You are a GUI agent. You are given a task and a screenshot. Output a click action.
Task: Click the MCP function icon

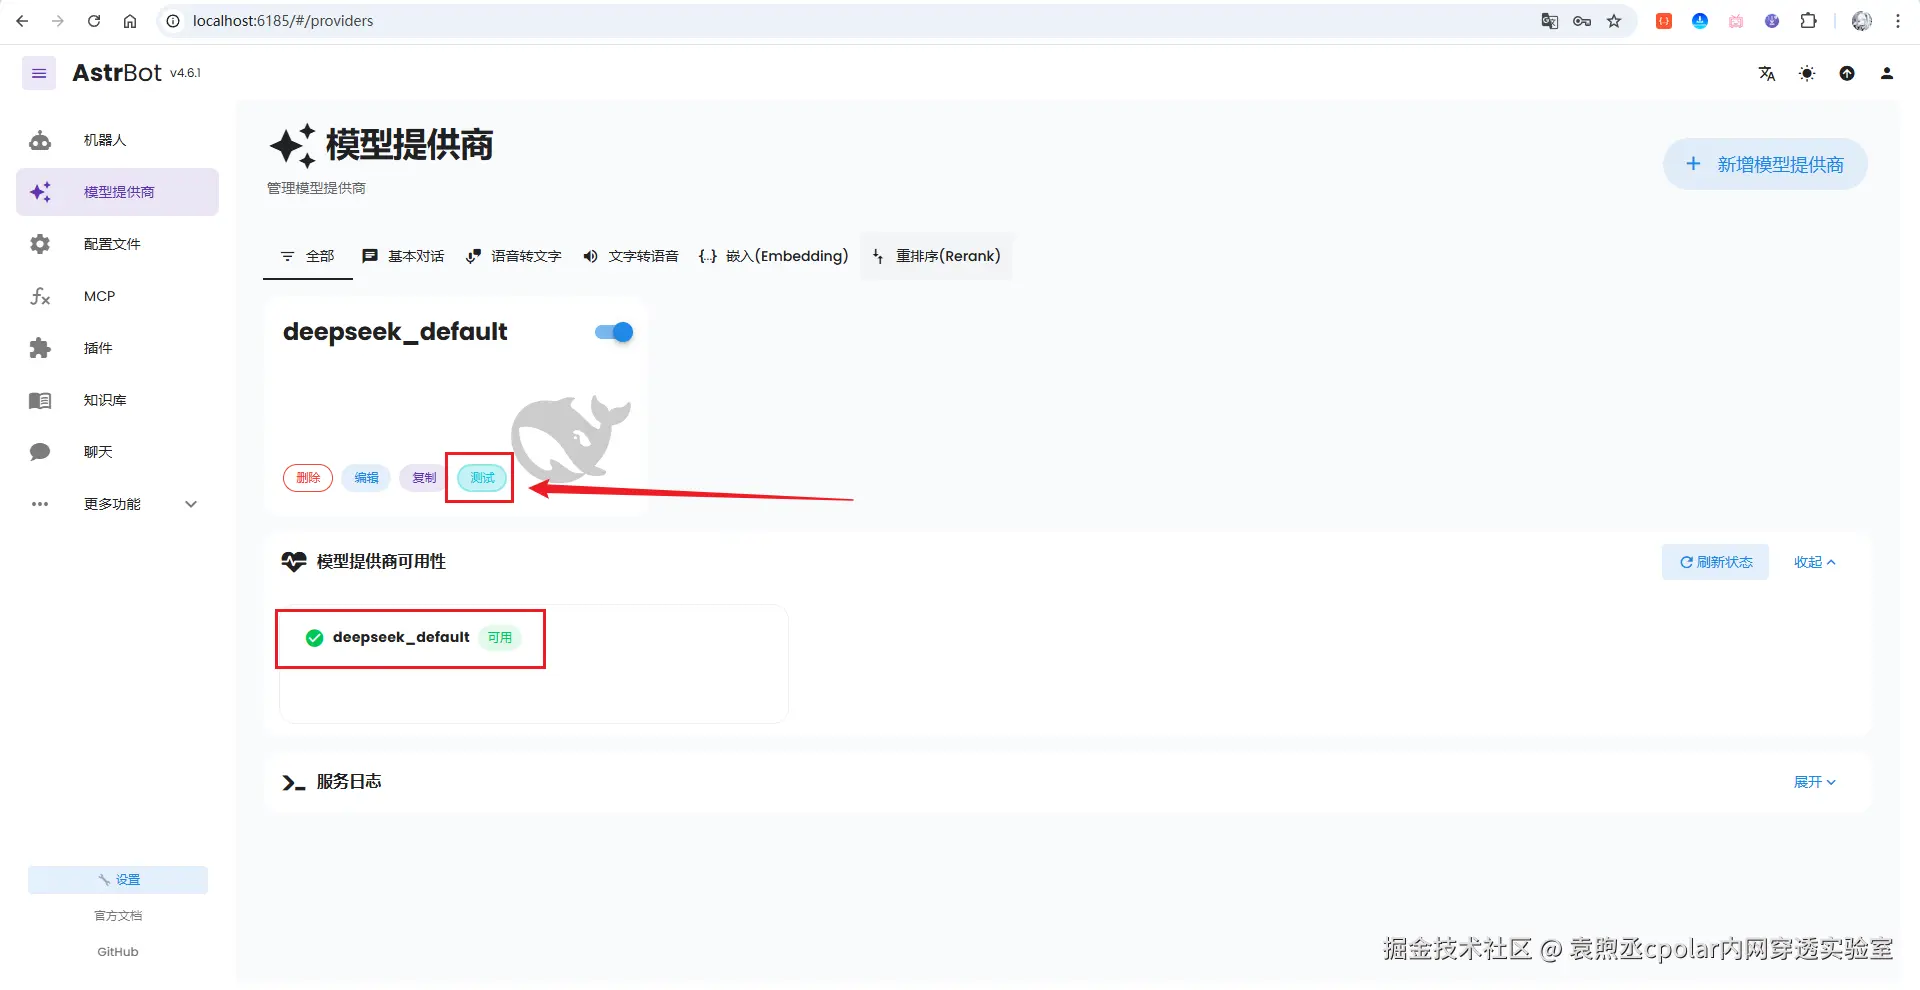40,296
